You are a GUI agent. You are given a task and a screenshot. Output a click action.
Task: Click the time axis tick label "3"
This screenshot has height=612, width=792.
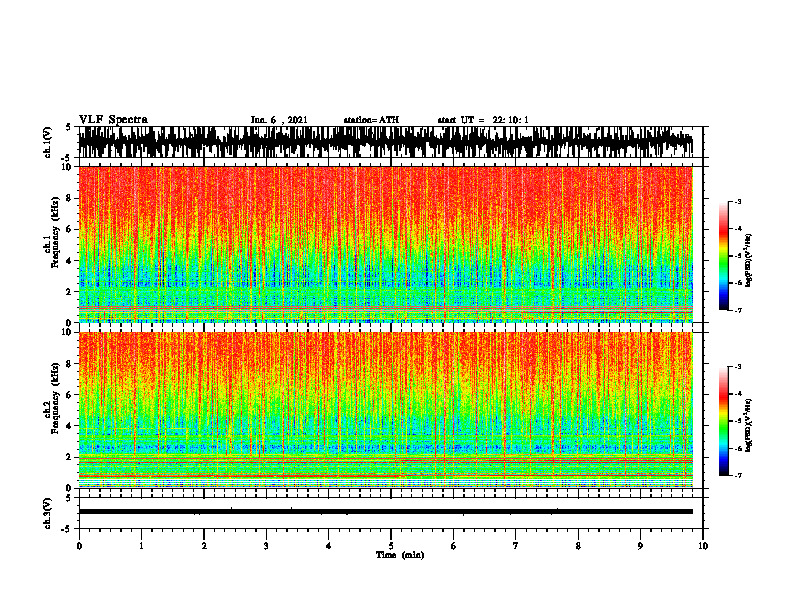(x=266, y=546)
